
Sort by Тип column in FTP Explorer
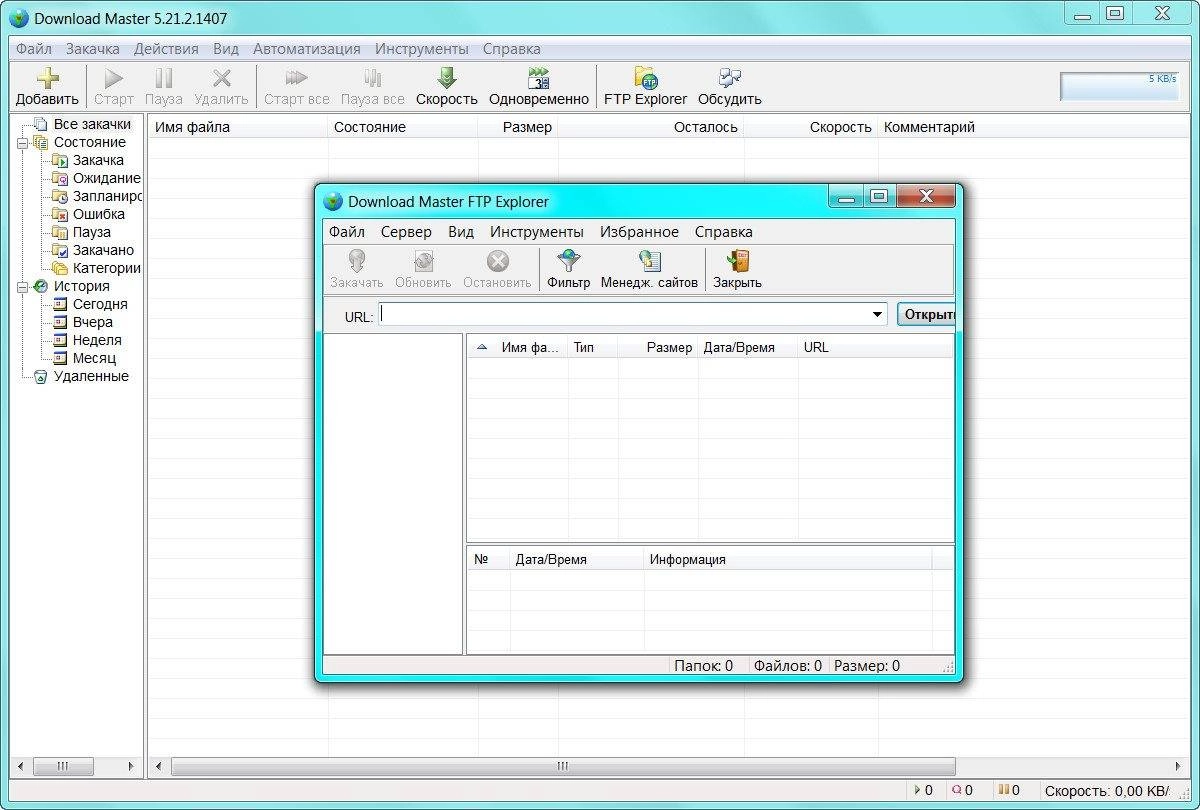593,347
